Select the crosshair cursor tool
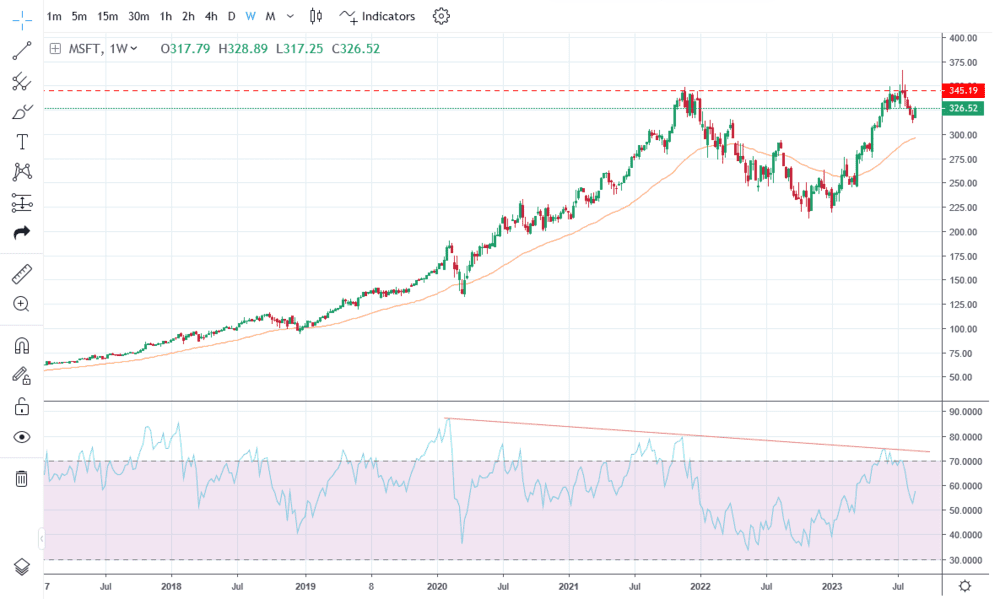The height and width of the screenshot is (599, 1000). pyautogui.click(x=21, y=17)
